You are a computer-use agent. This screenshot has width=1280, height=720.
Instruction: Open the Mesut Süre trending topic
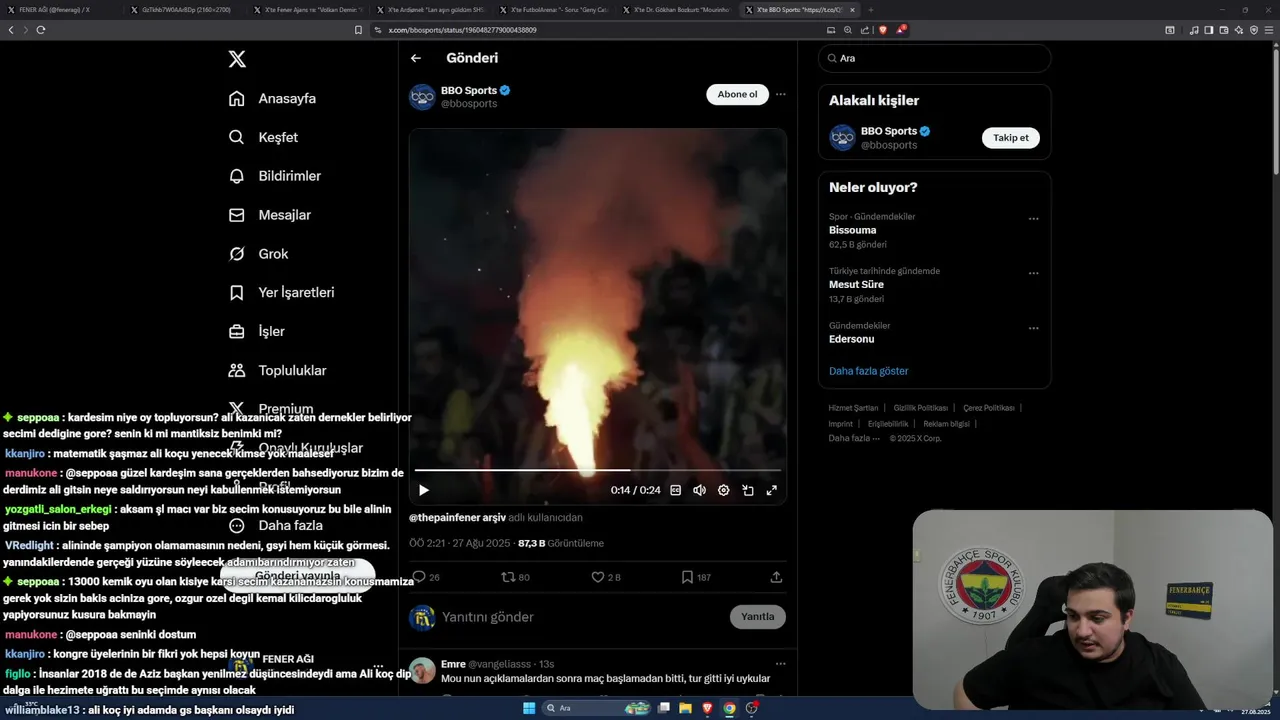click(x=856, y=284)
